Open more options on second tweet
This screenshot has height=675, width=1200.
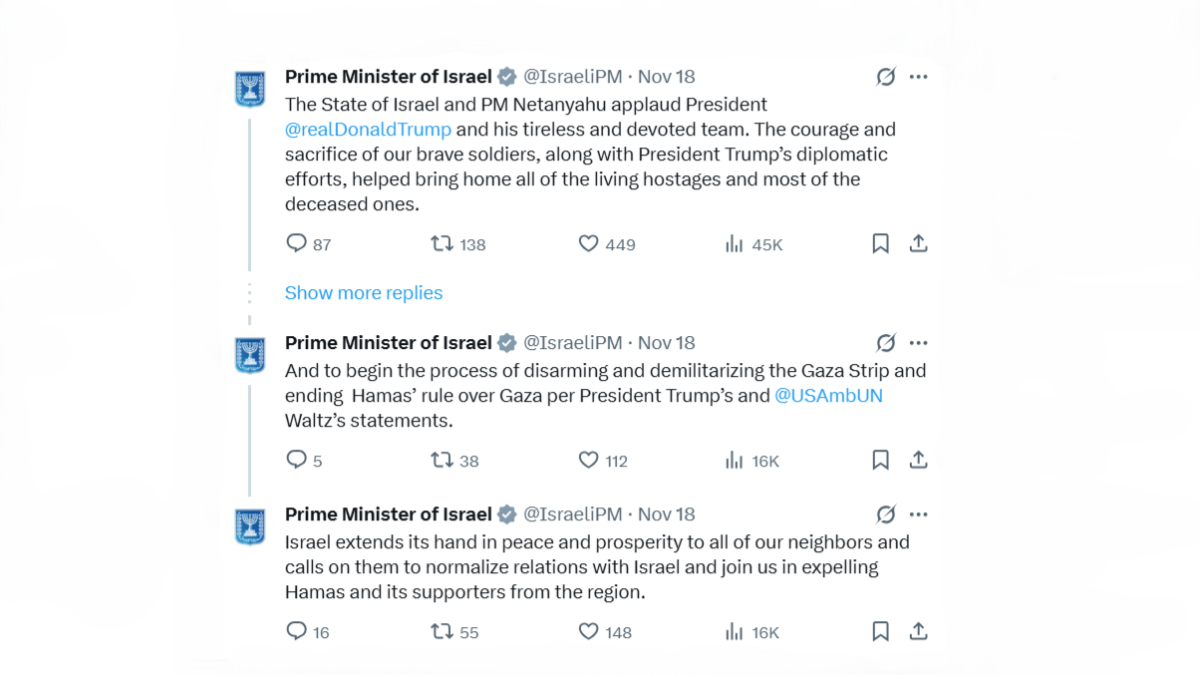pos(918,343)
